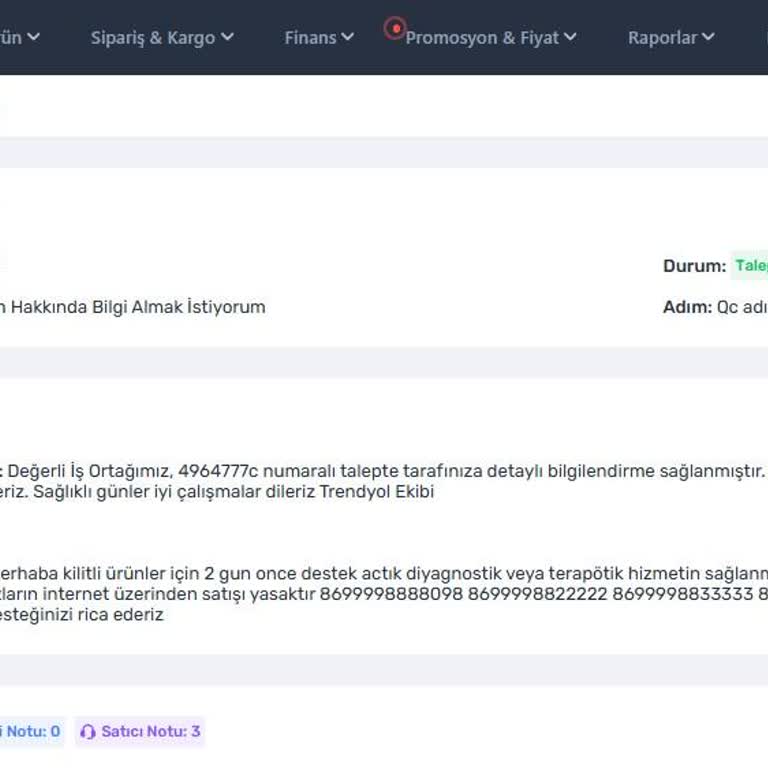Viewport: 768px width, 768px height.
Task: Click the red notification dot on Promosyon
Action: coord(395,28)
